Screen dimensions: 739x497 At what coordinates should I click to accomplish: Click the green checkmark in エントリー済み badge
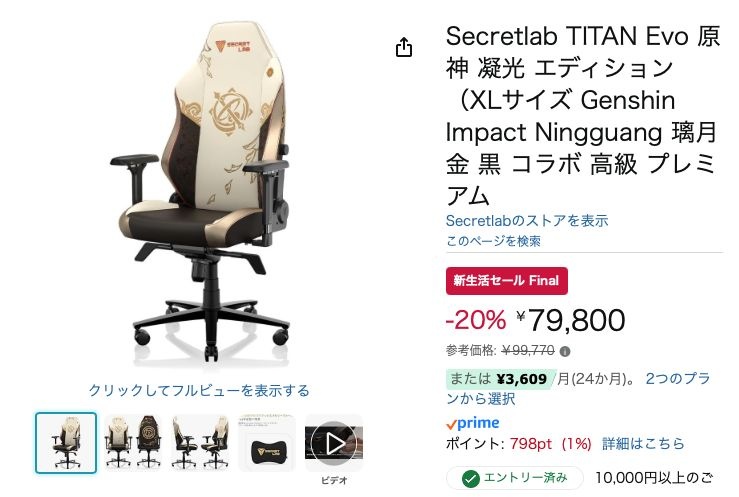click(470, 479)
